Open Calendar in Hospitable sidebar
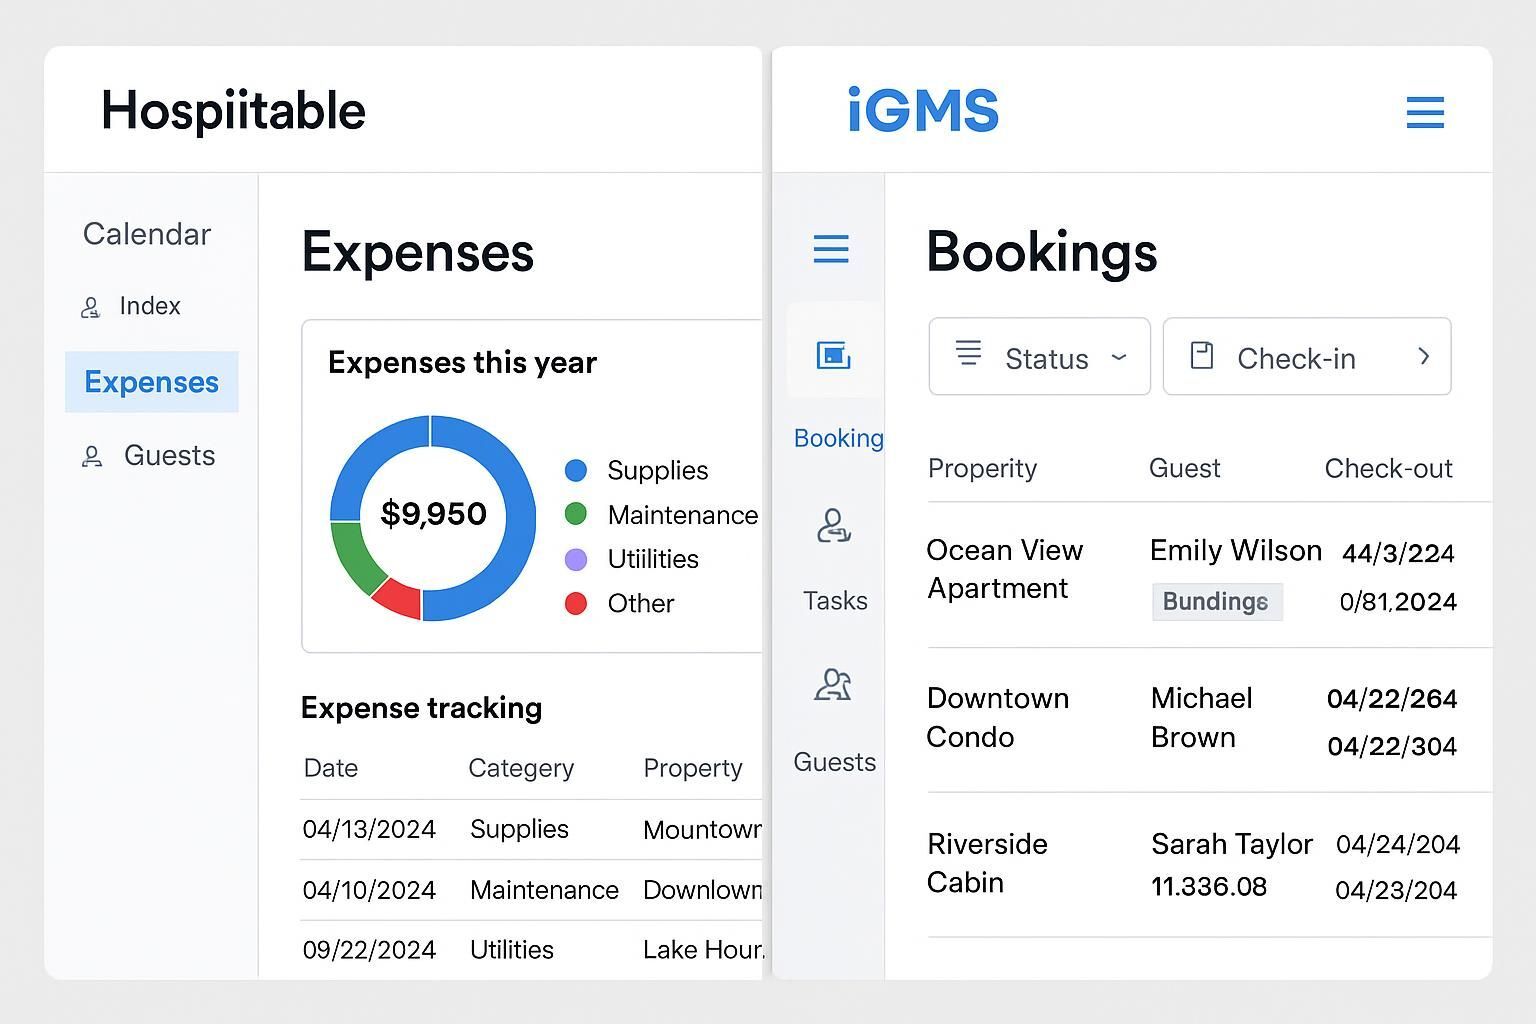Viewport: 1536px width, 1024px height. tap(147, 234)
